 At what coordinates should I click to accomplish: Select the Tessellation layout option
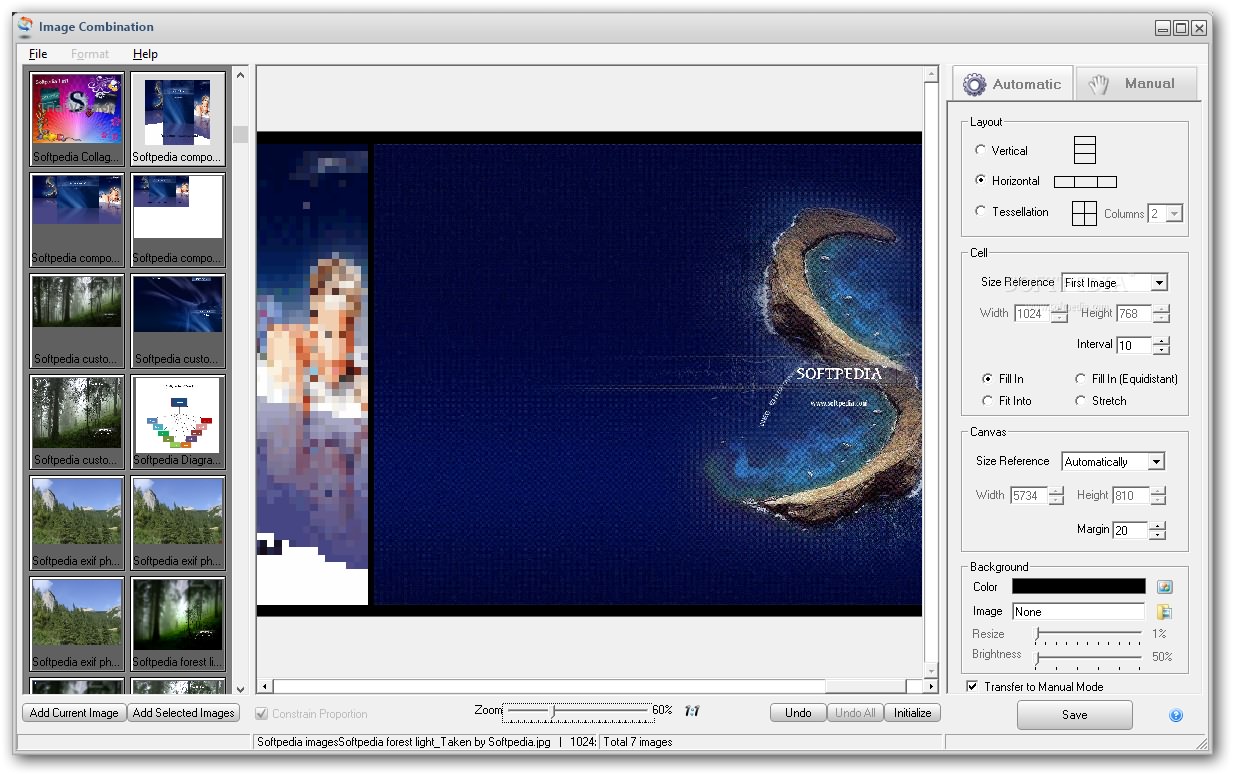coord(1012,212)
